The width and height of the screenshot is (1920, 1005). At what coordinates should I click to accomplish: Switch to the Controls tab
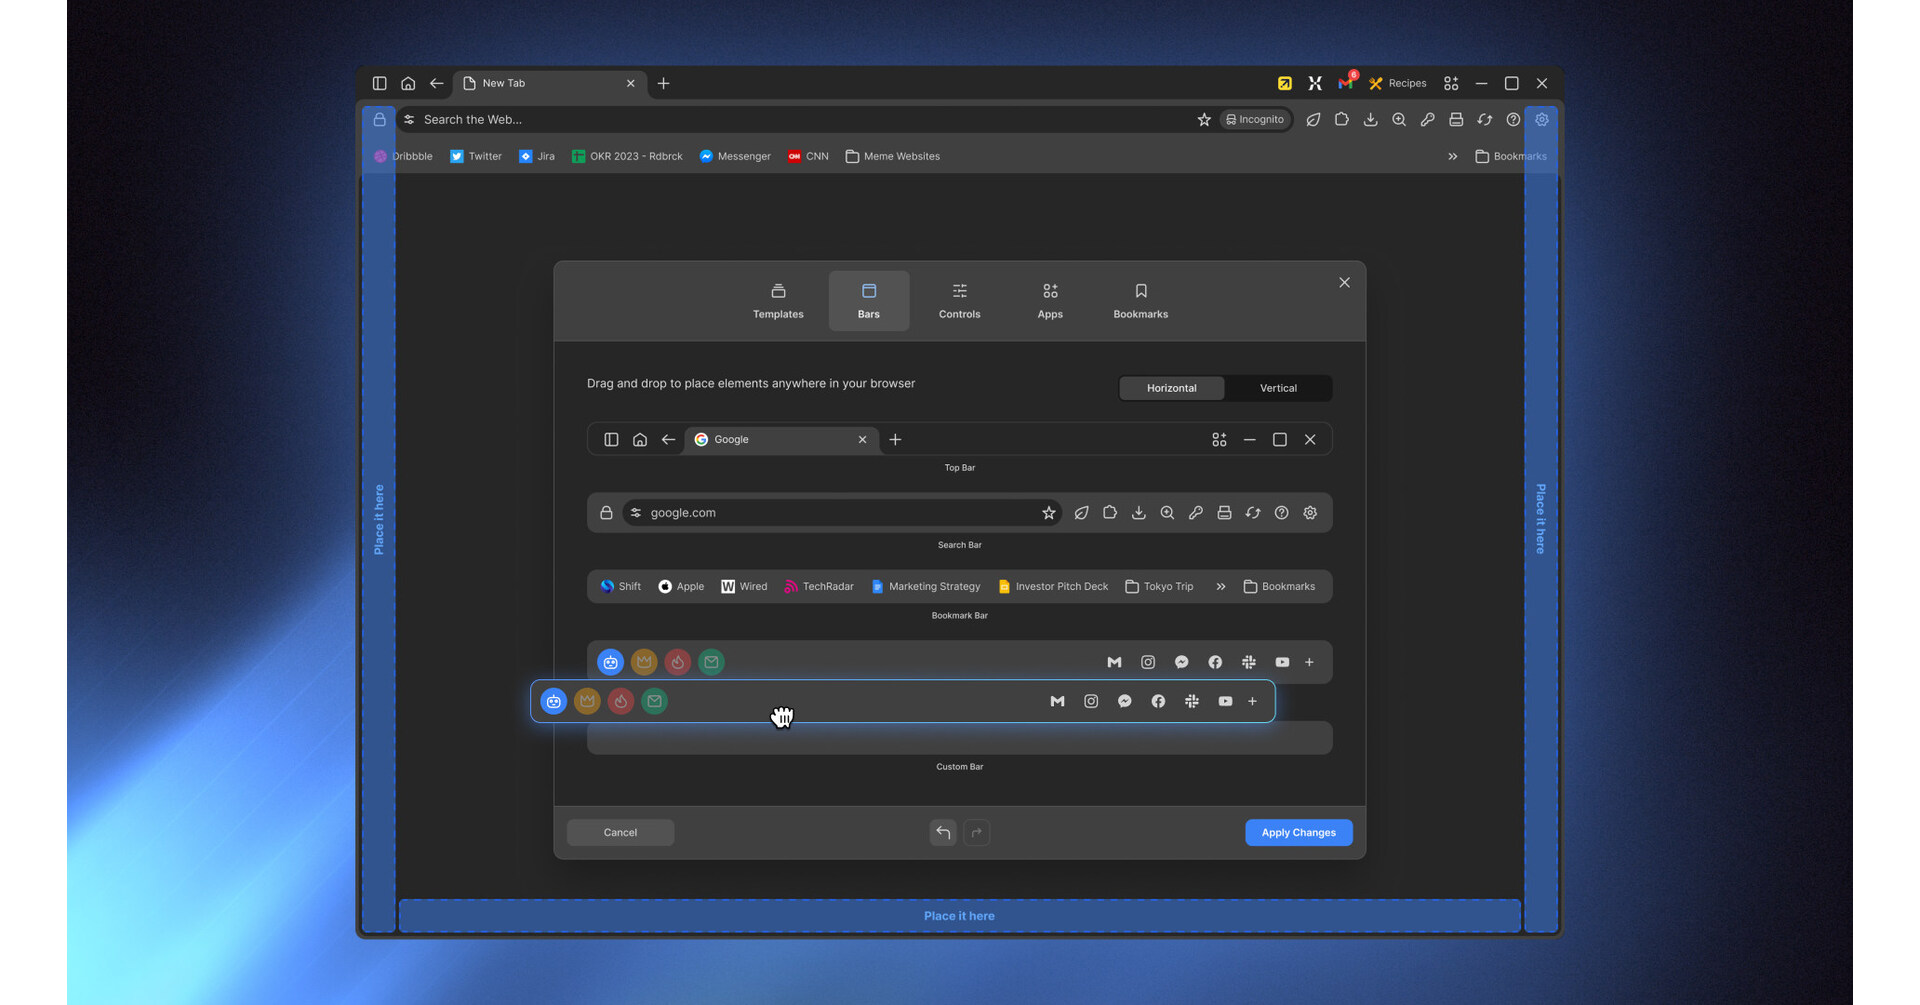coord(959,300)
